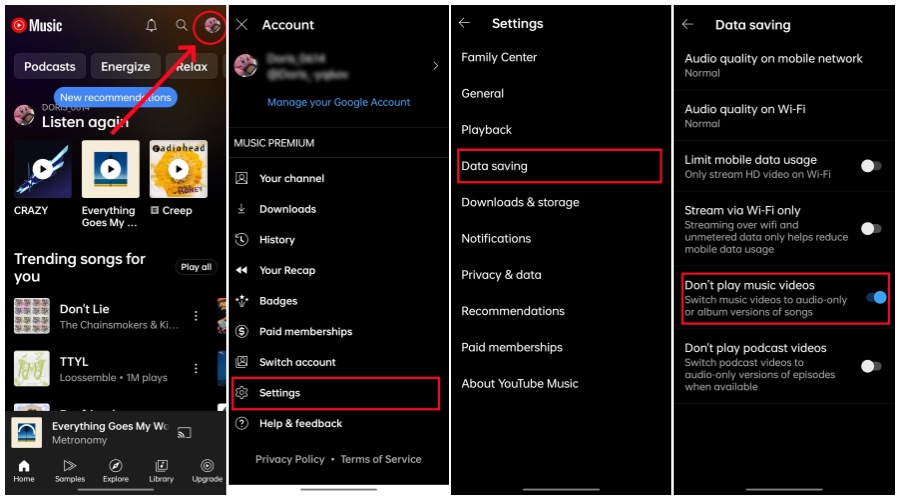Image resolution: width=900 pixels, height=500 pixels.
Task: Tap the search magnifier icon
Action: click(181, 25)
